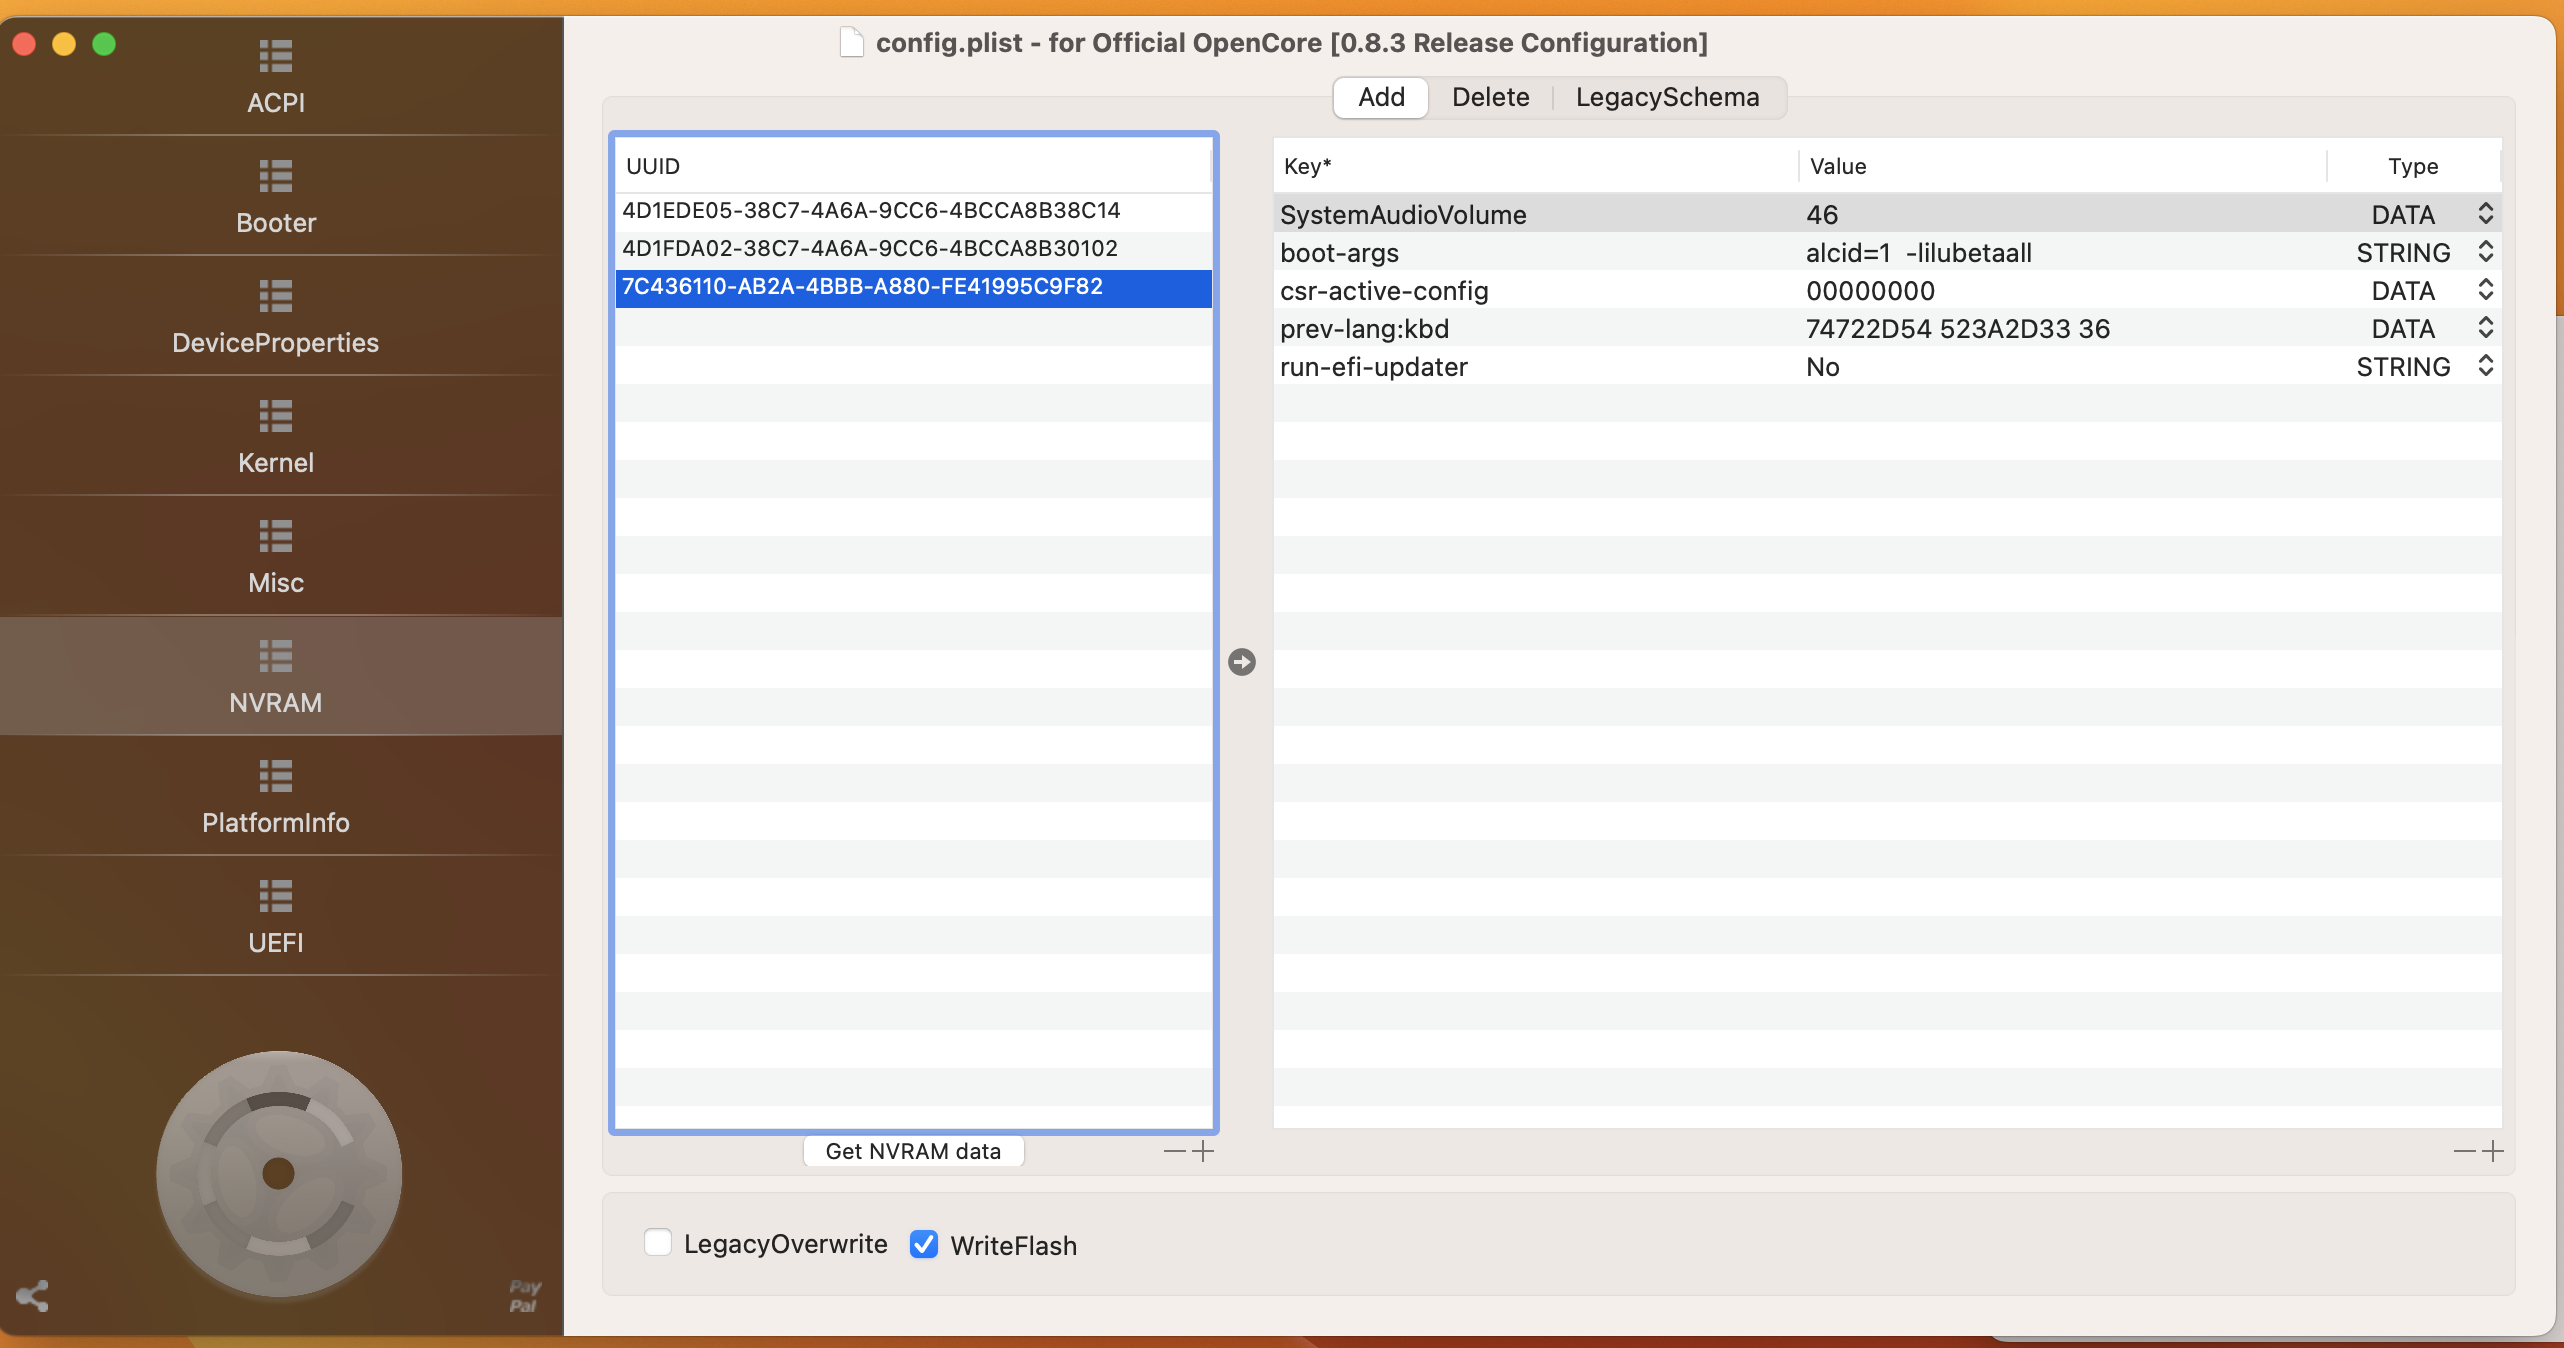The width and height of the screenshot is (2564, 1348).
Task: Click the arrow icon between the tables
Action: coord(1242,662)
